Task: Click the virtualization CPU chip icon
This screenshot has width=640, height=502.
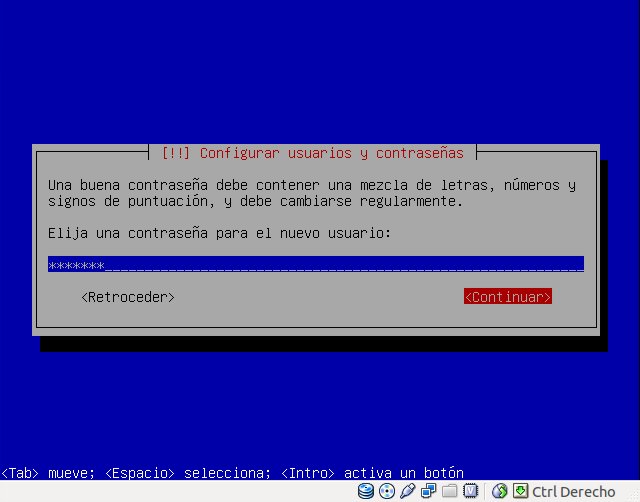Action: 470,491
